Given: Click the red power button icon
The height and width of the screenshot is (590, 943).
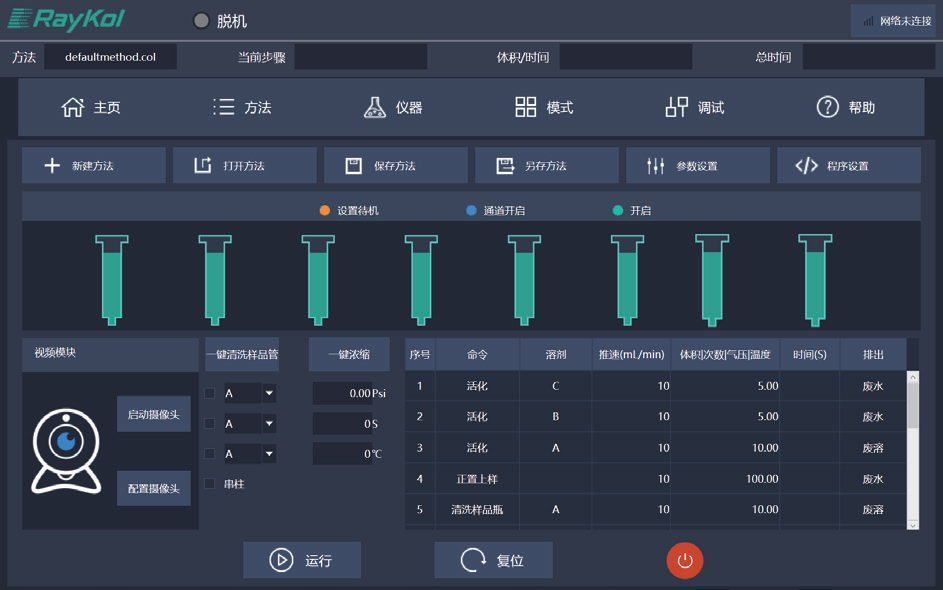Looking at the screenshot, I should tap(685, 560).
